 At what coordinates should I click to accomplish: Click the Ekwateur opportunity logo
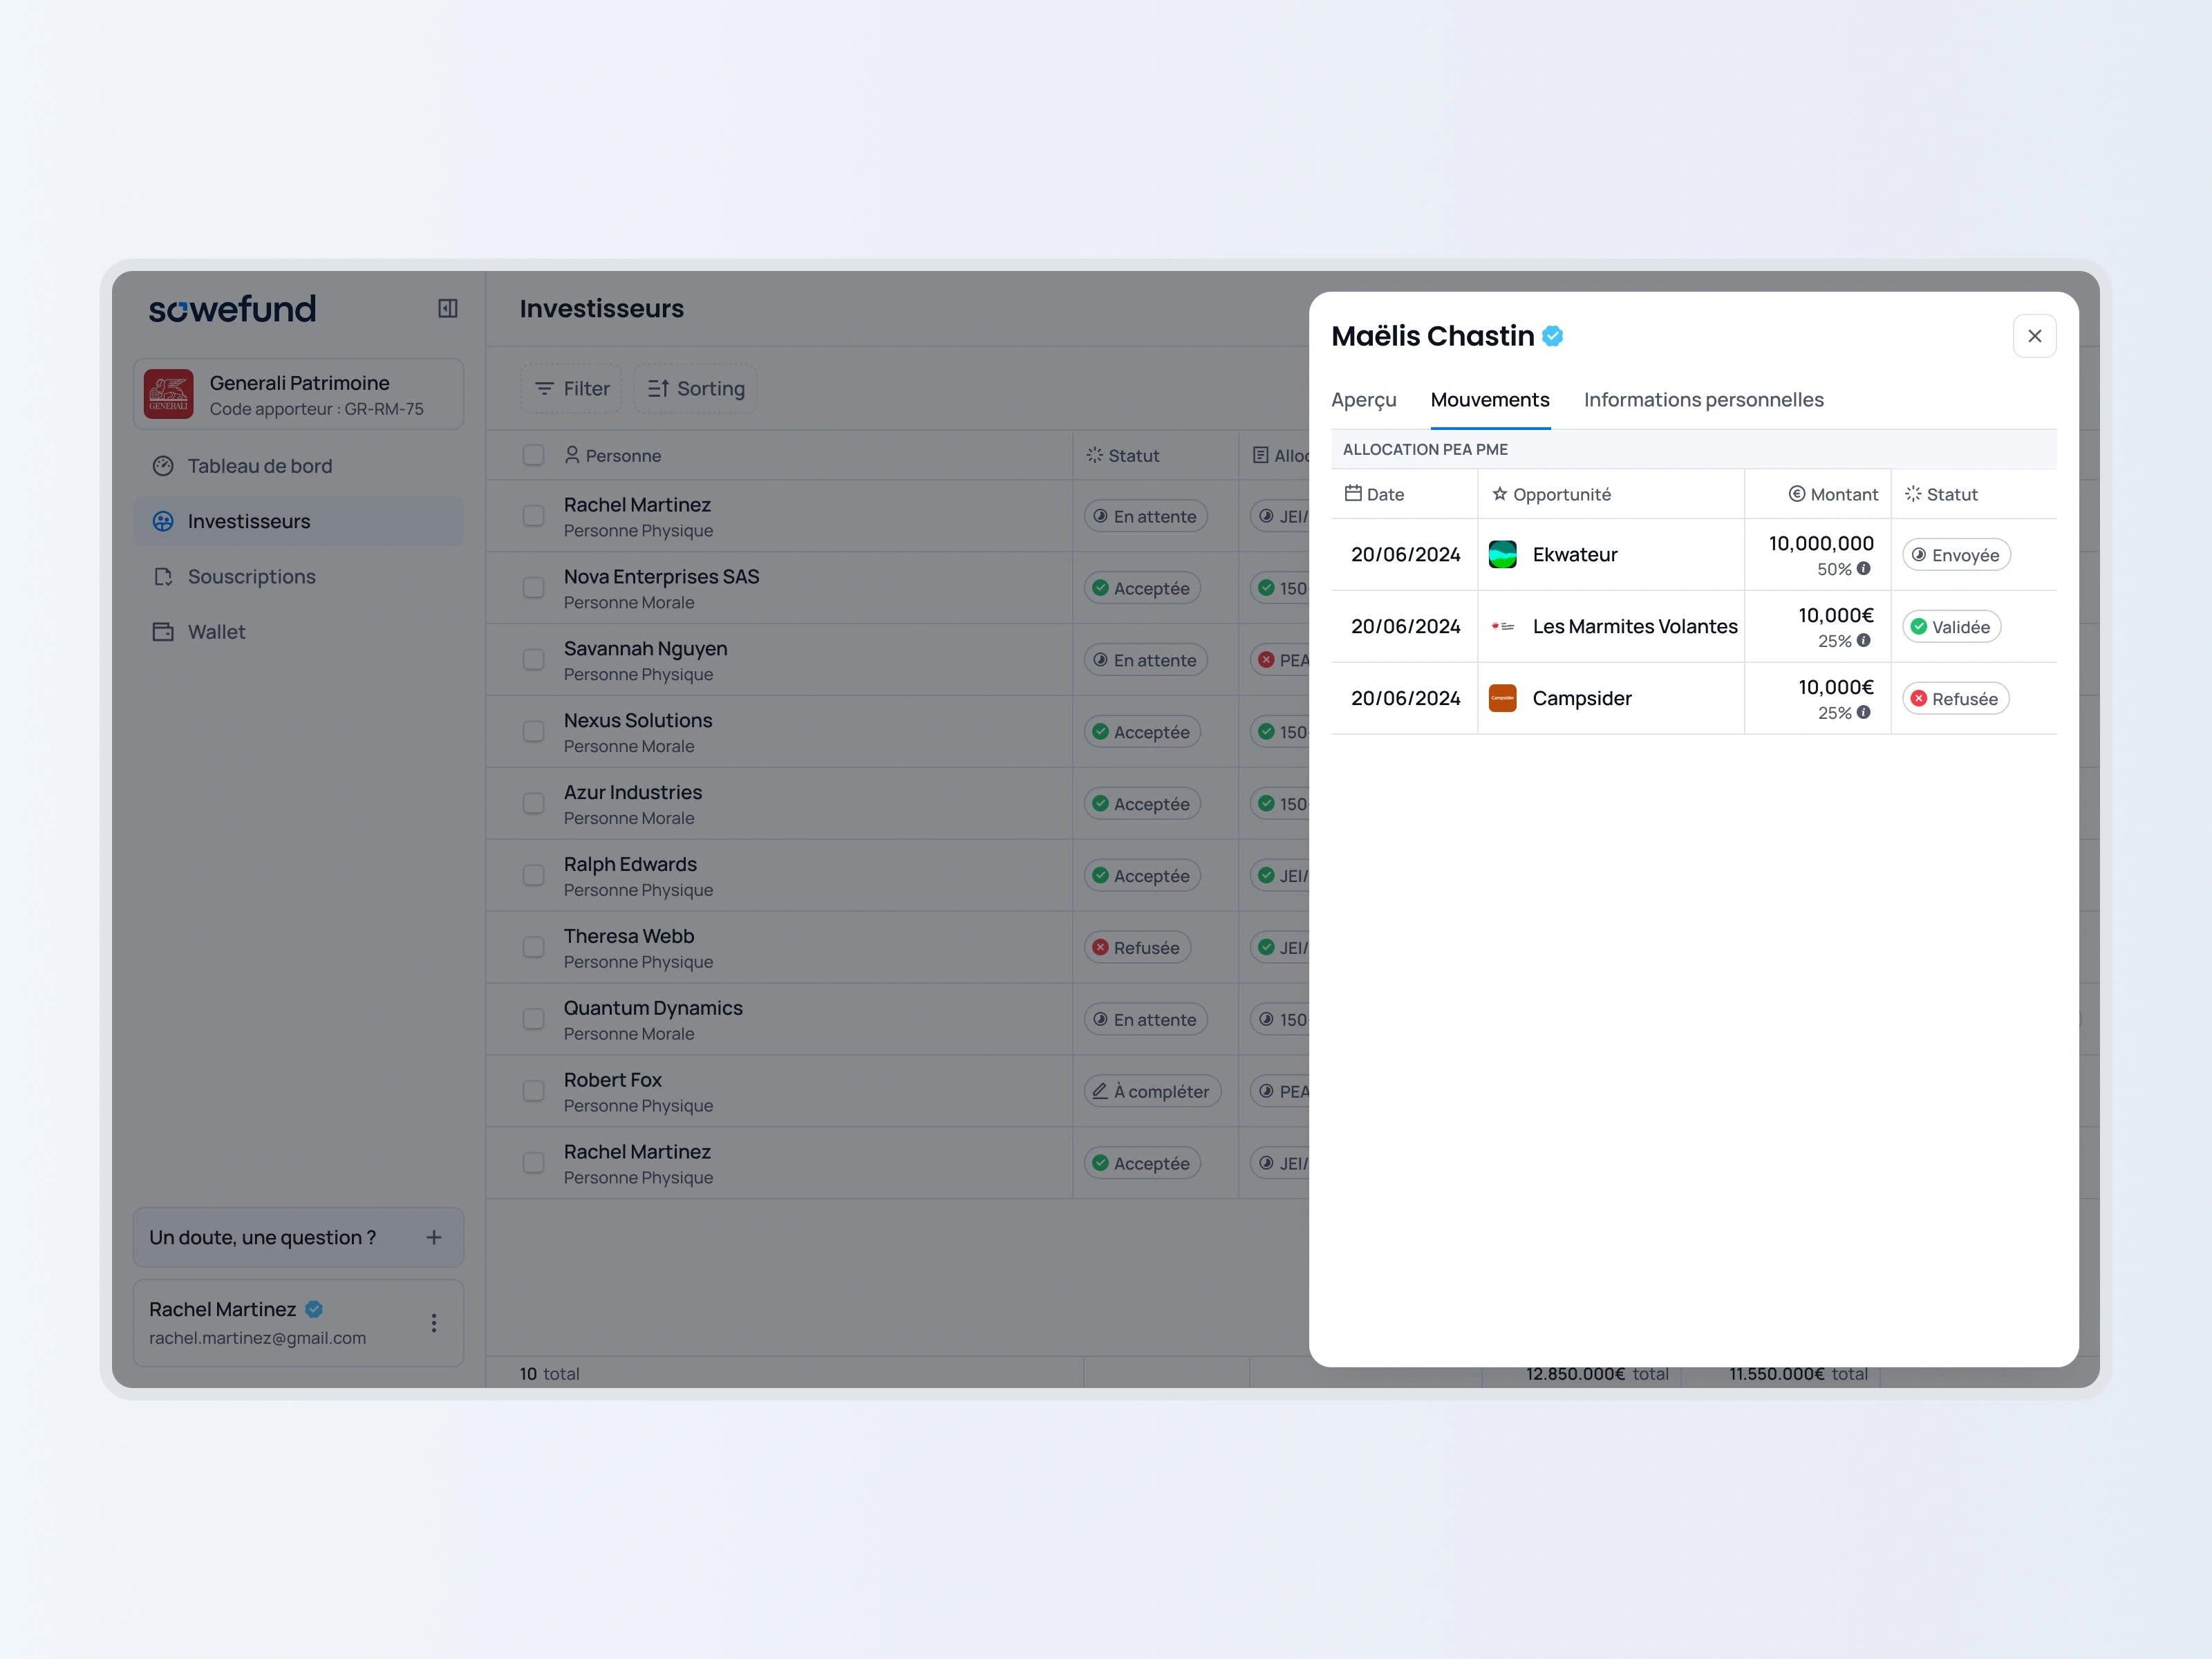click(1502, 554)
